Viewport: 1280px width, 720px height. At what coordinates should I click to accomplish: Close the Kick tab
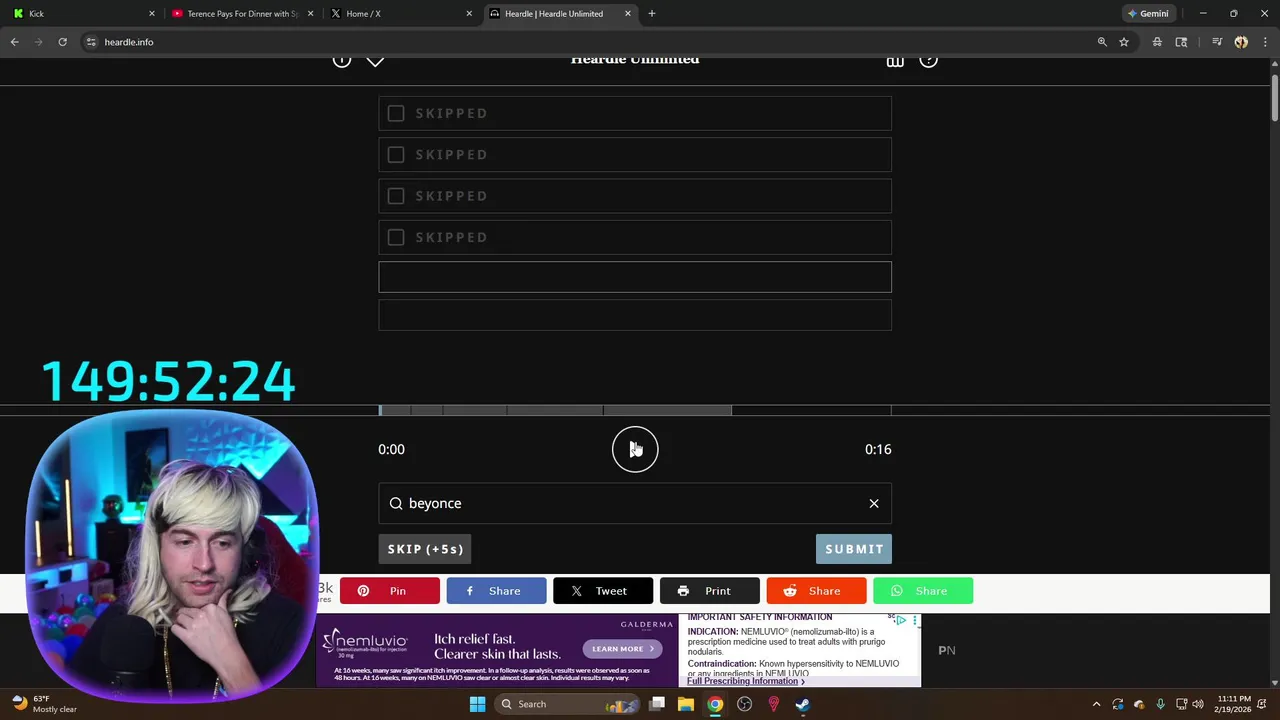(152, 13)
